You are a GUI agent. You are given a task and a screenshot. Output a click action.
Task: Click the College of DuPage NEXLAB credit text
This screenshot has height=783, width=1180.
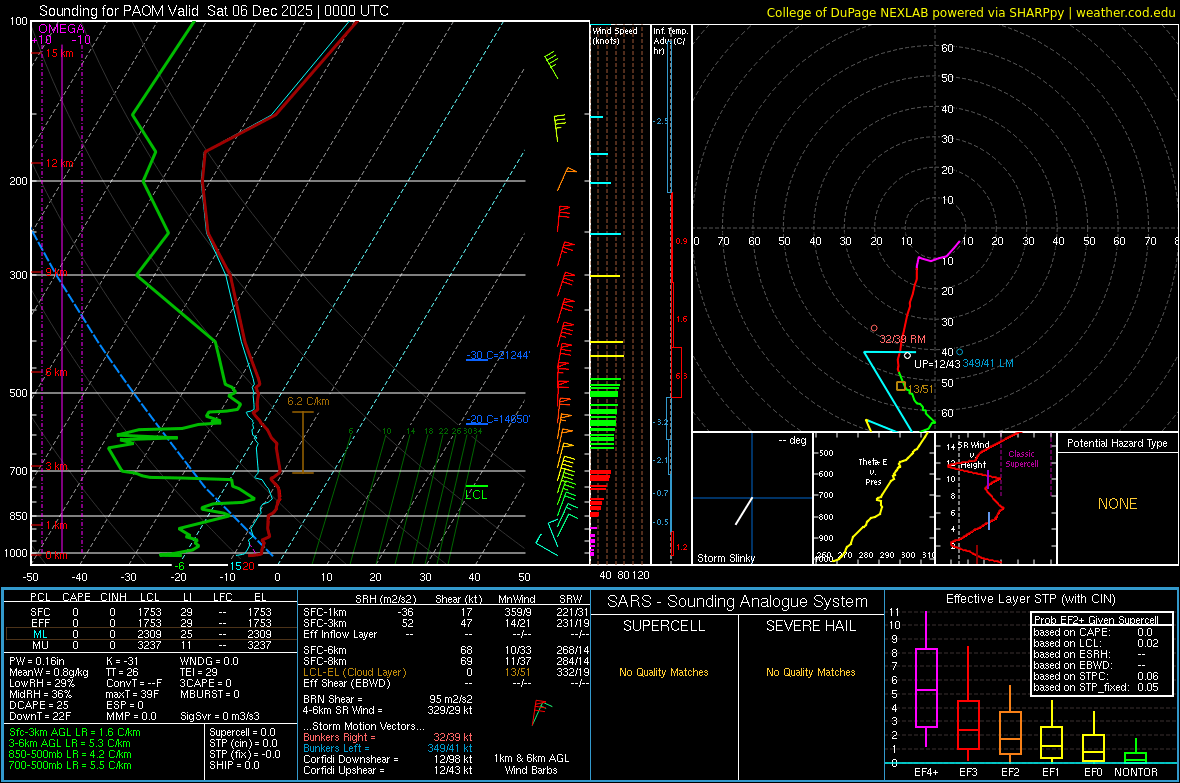(970, 12)
